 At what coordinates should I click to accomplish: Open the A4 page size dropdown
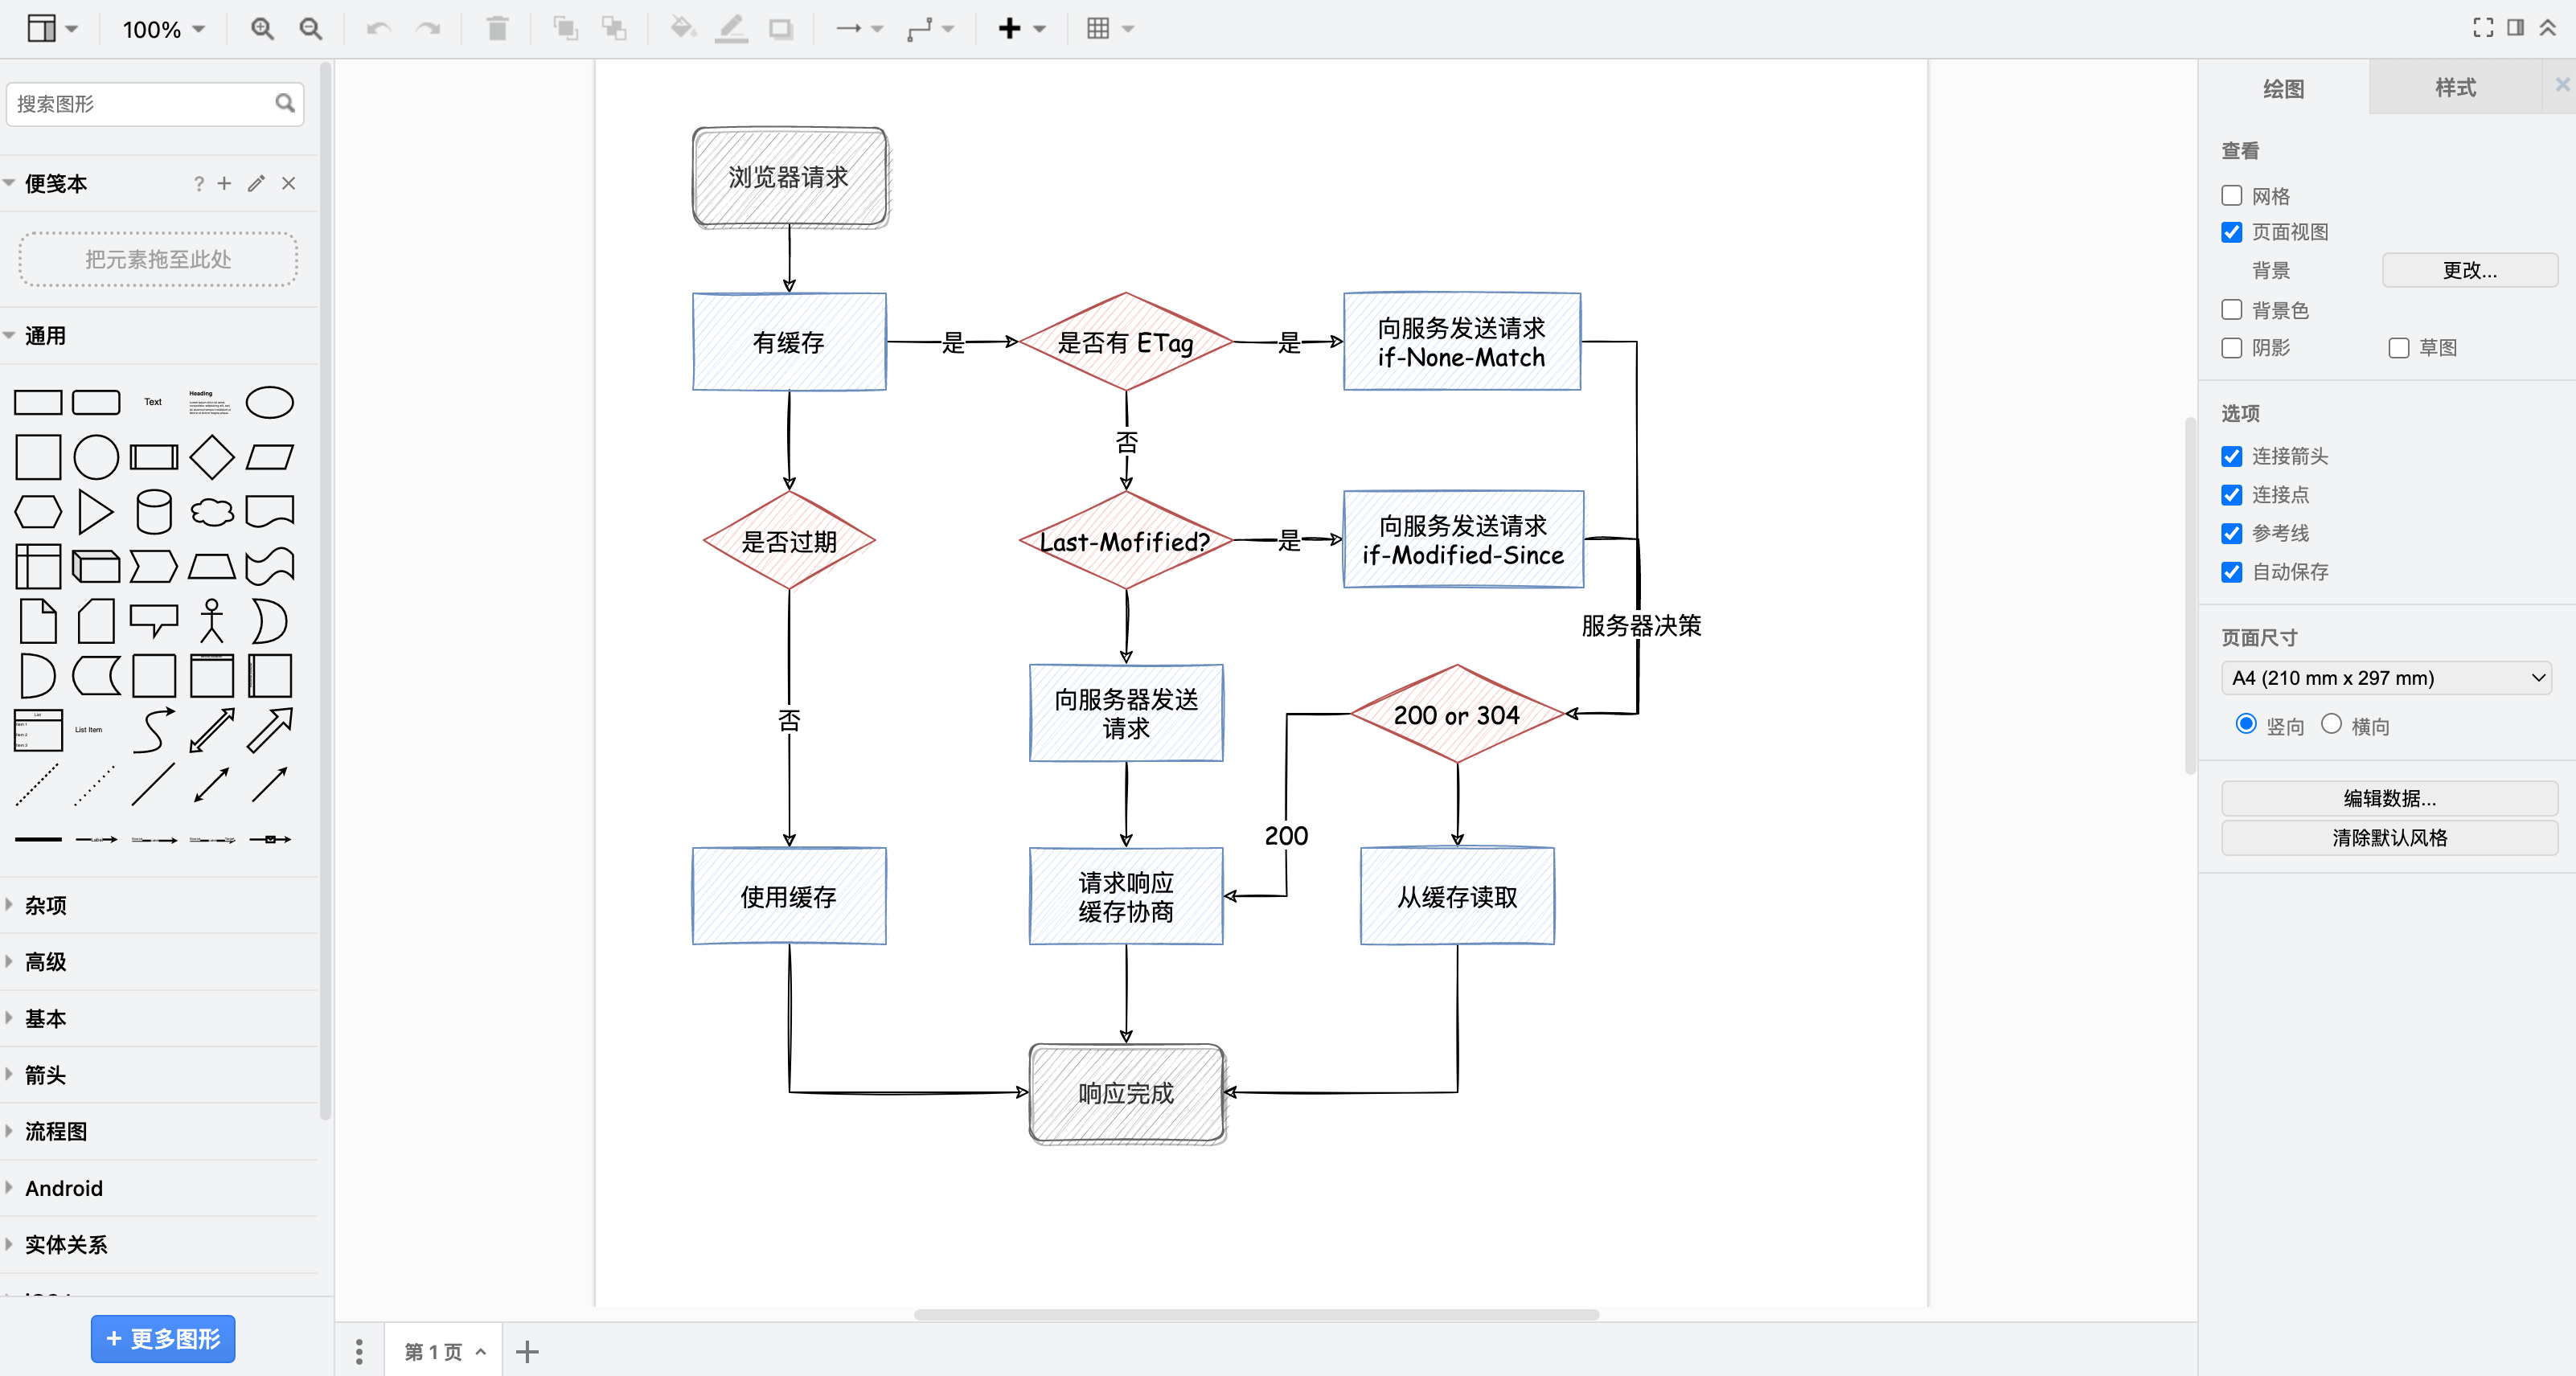(x=2386, y=678)
